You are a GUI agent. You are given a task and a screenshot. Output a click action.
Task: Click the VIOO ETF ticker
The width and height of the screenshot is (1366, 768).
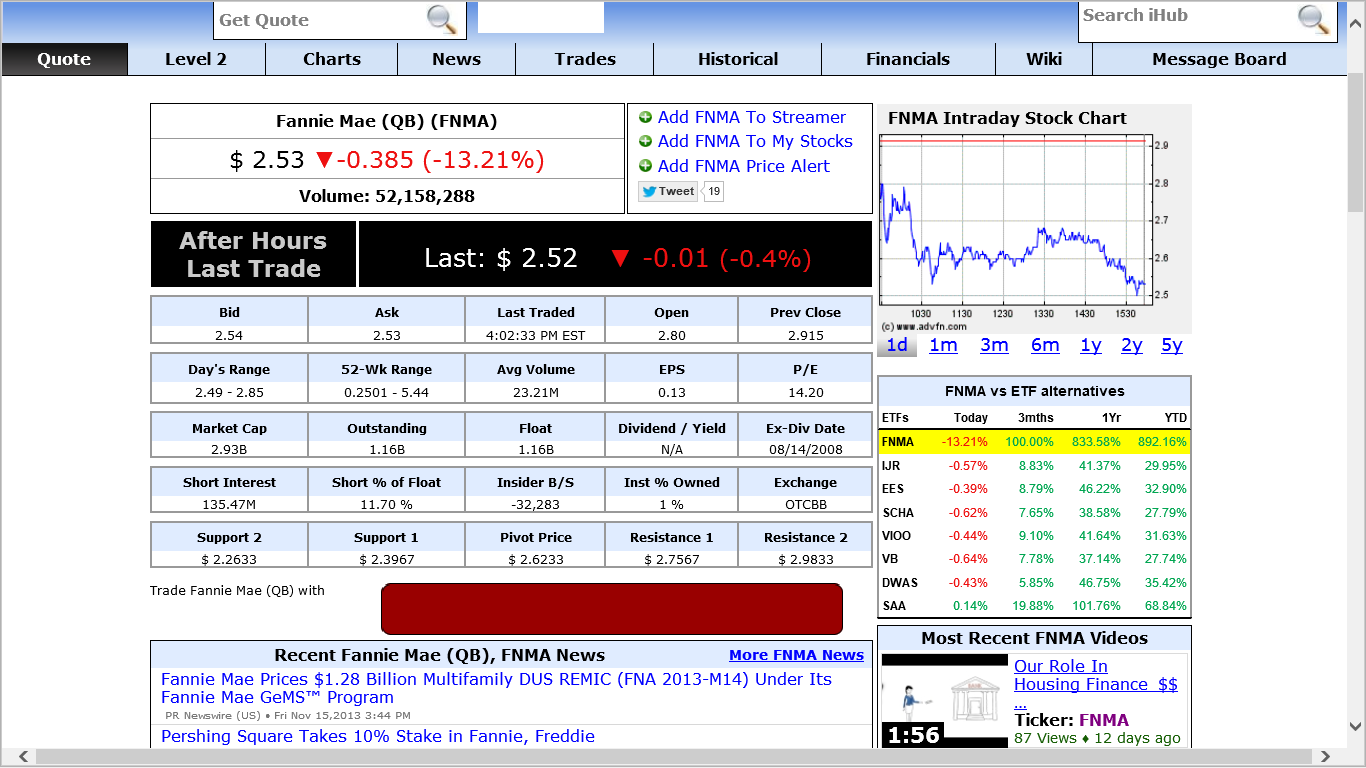pyautogui.click(x=897, y=535)
